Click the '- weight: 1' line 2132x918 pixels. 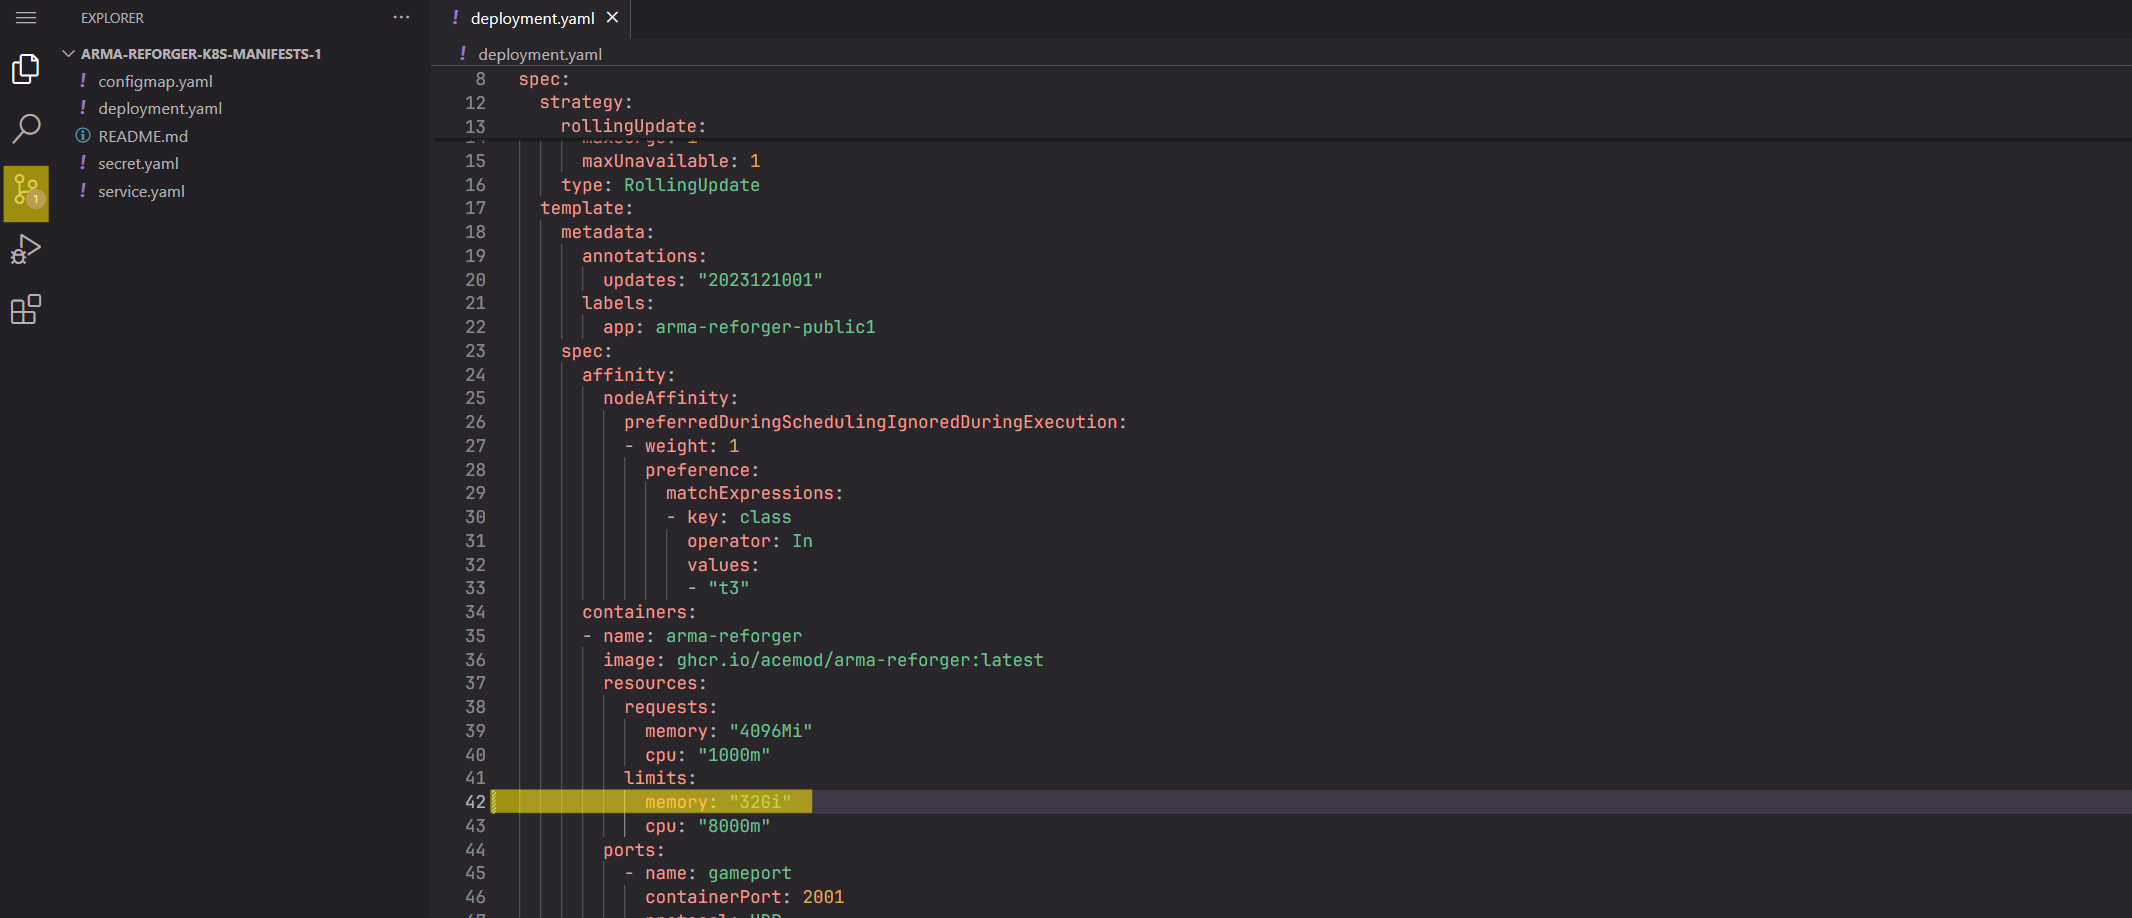[x=682, y=446]
